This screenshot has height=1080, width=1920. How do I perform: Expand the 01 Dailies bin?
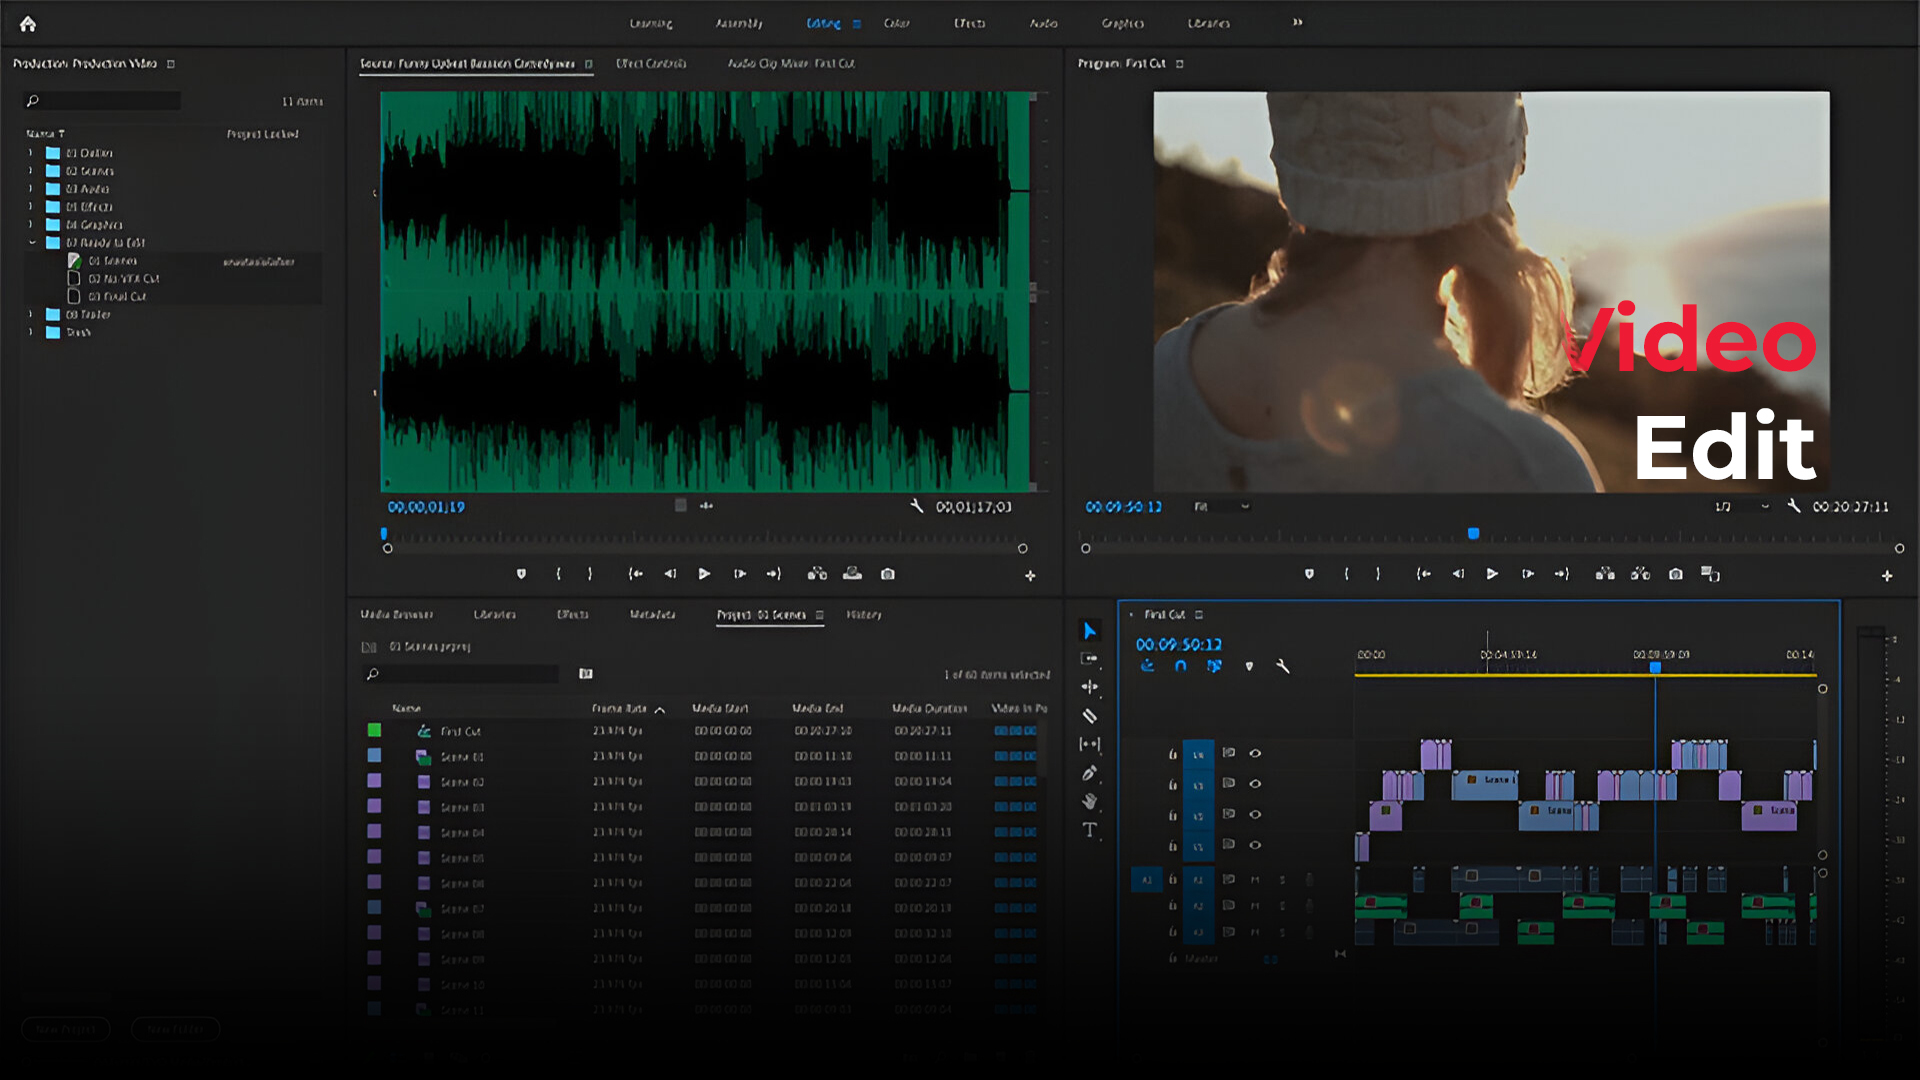coord(31,153)
